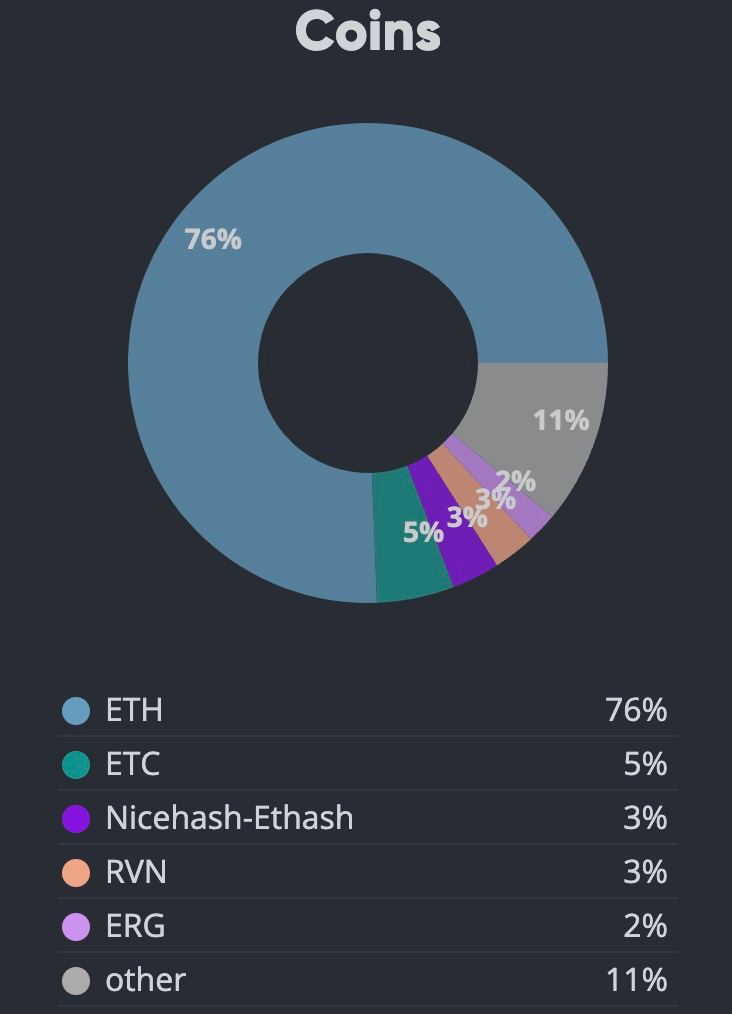
Task: Click the teal ETC legend color dot
Action: click(x=76, y=765)
